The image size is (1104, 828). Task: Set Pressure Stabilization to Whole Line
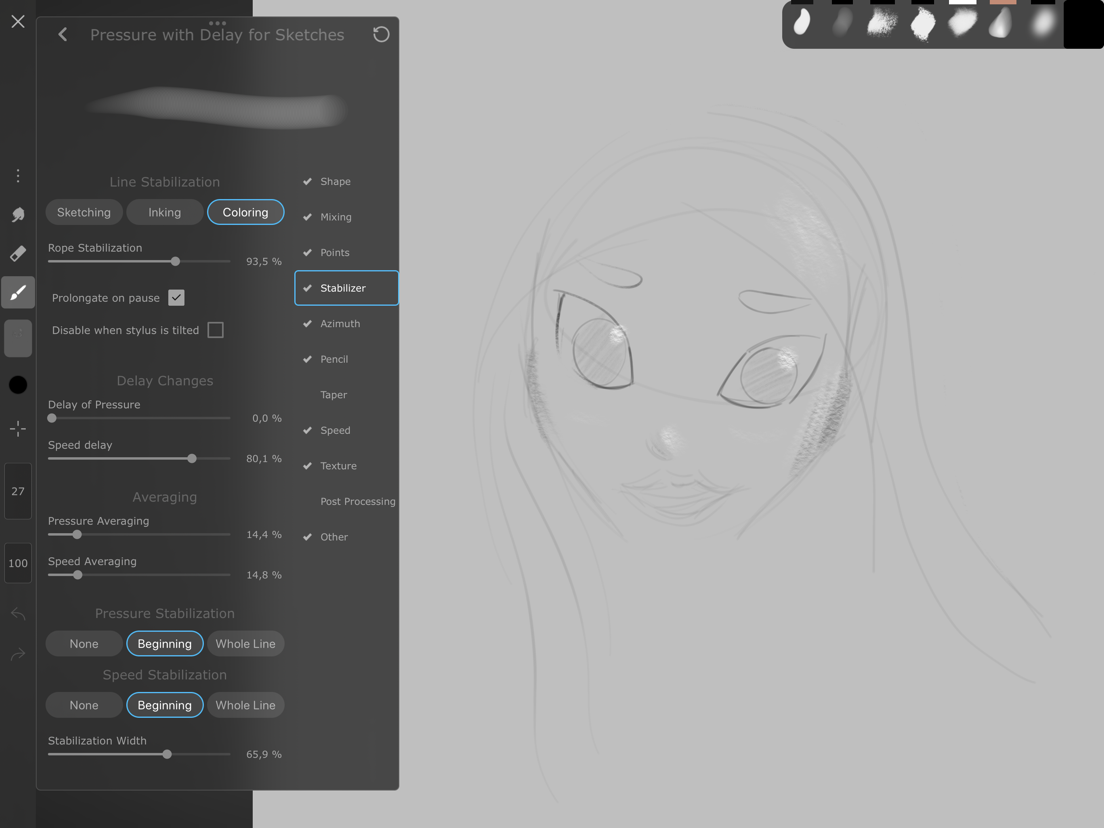(245, 643)
